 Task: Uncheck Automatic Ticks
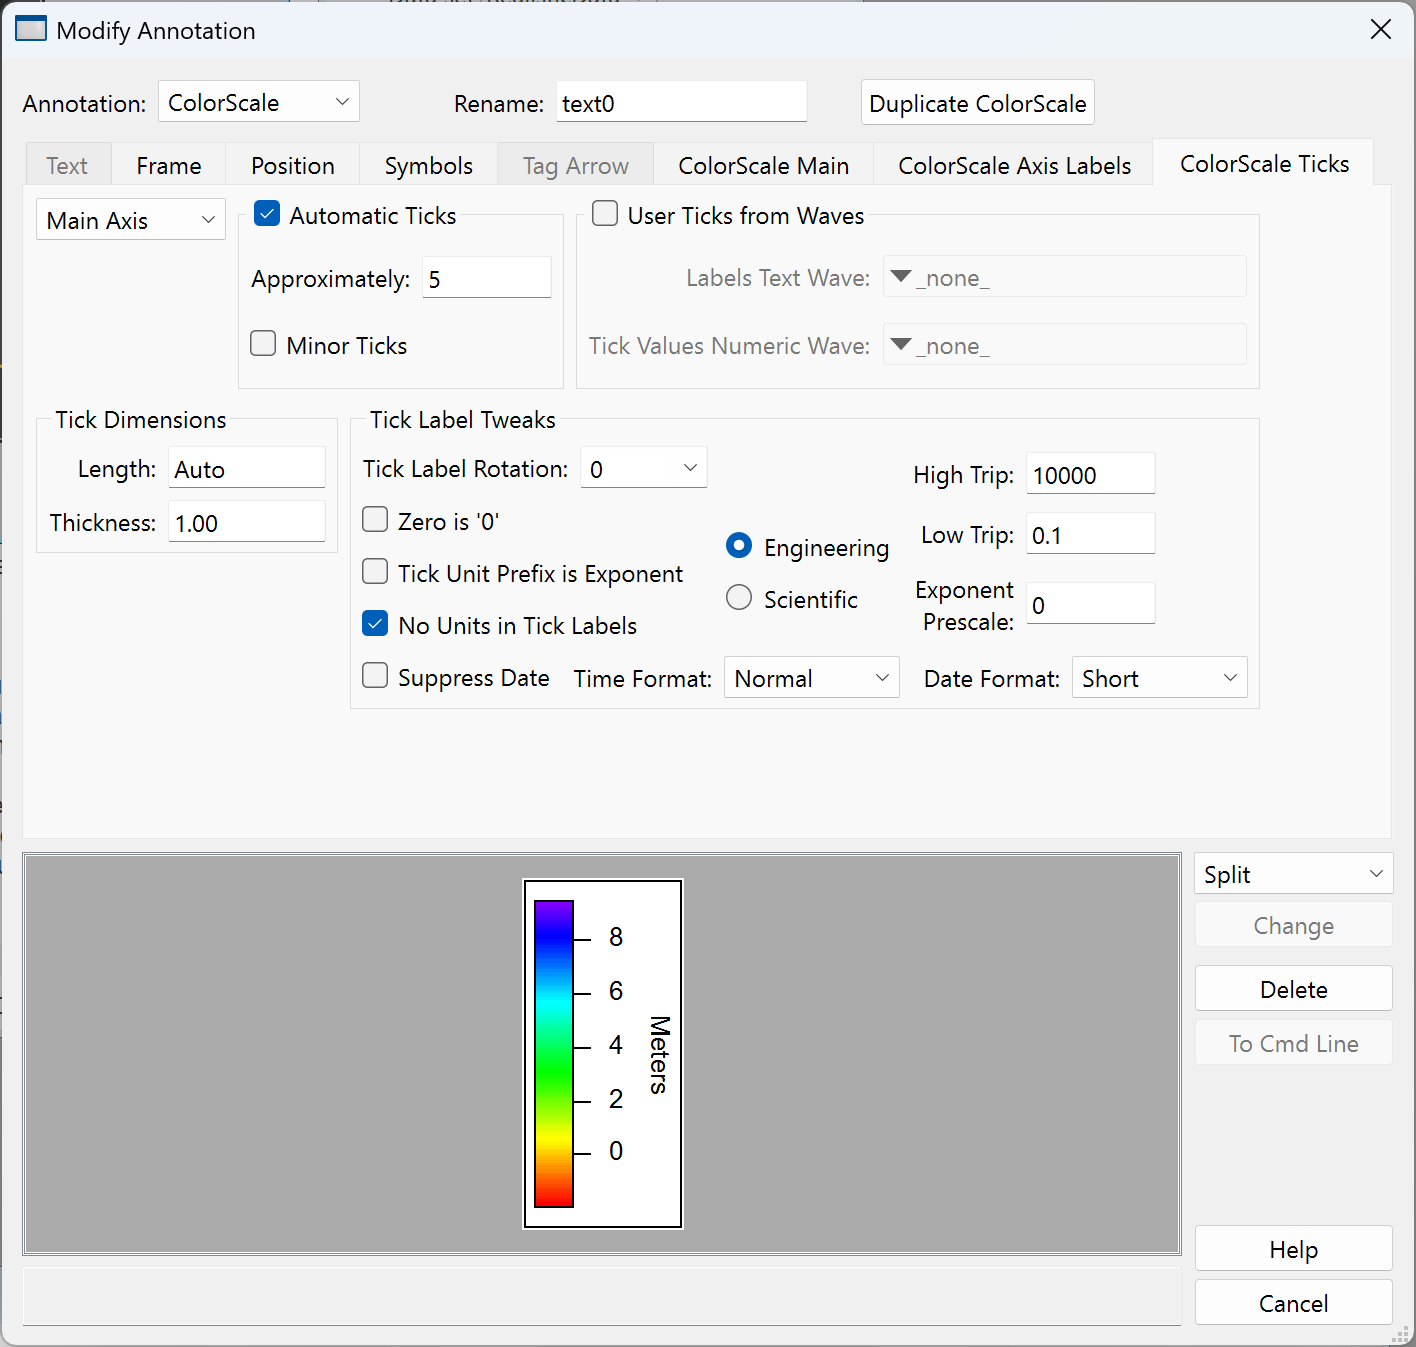pos(267,214)
